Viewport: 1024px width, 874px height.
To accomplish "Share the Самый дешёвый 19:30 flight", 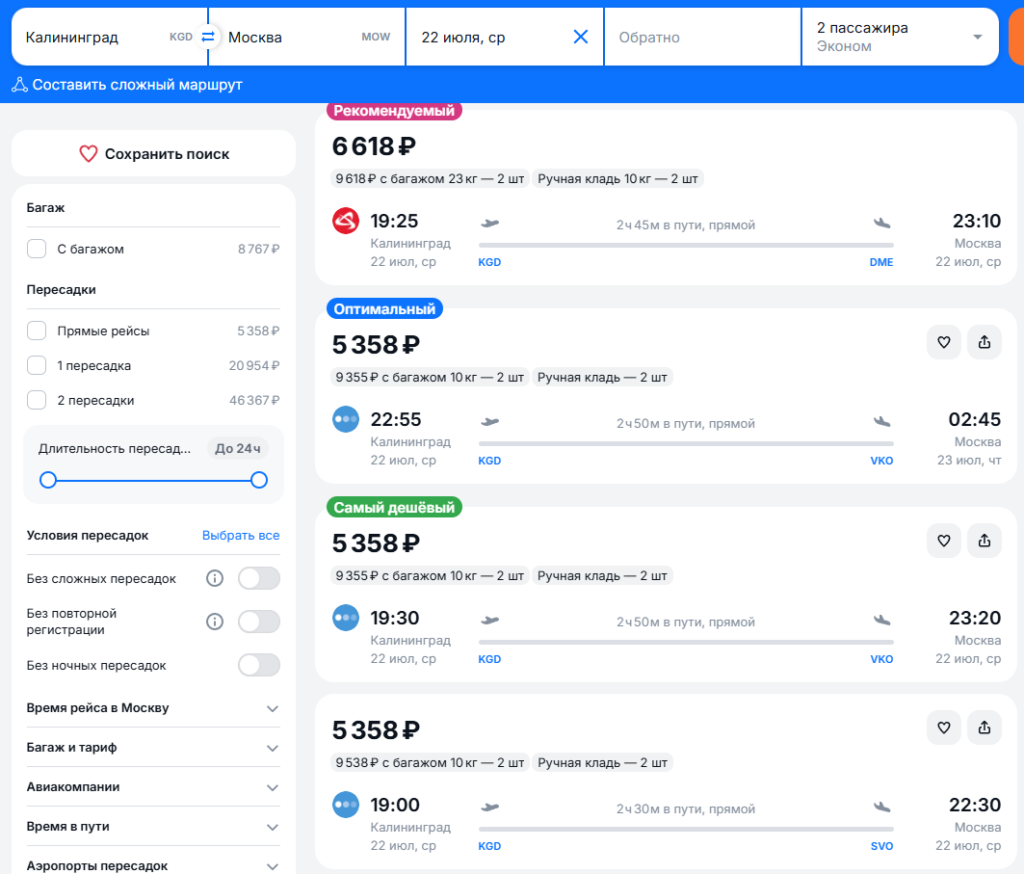I will 984,540.
